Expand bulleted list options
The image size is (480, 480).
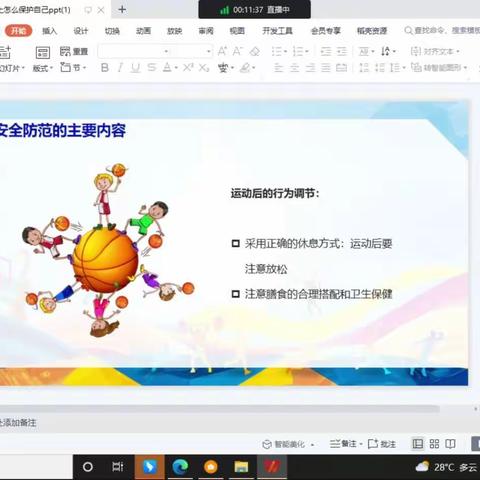point(286,52)
